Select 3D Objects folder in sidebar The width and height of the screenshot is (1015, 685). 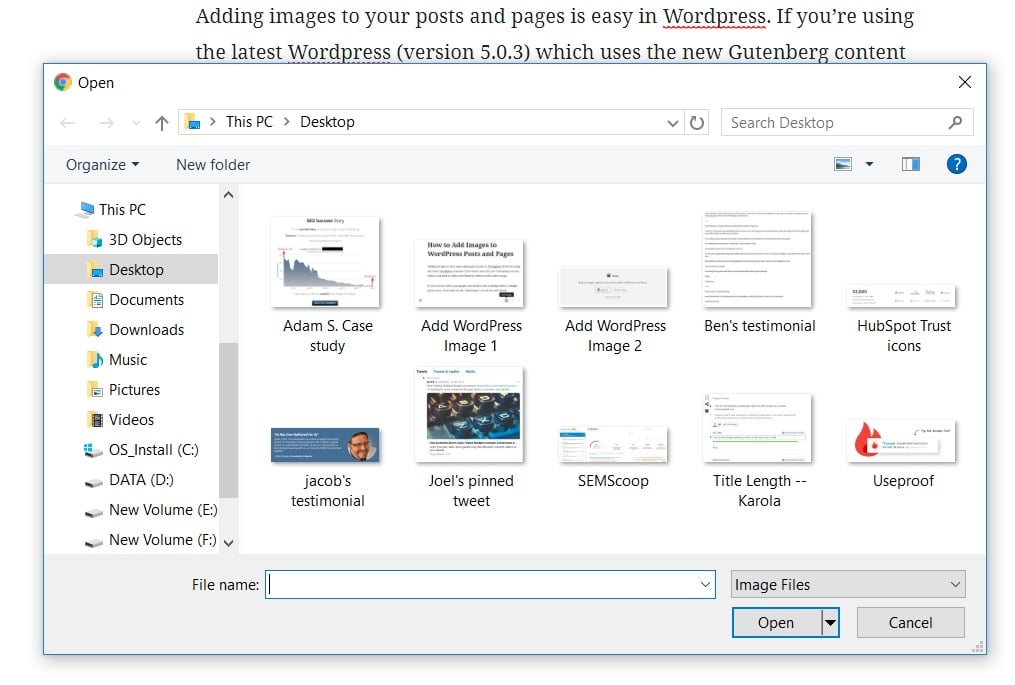coord(145,240)
